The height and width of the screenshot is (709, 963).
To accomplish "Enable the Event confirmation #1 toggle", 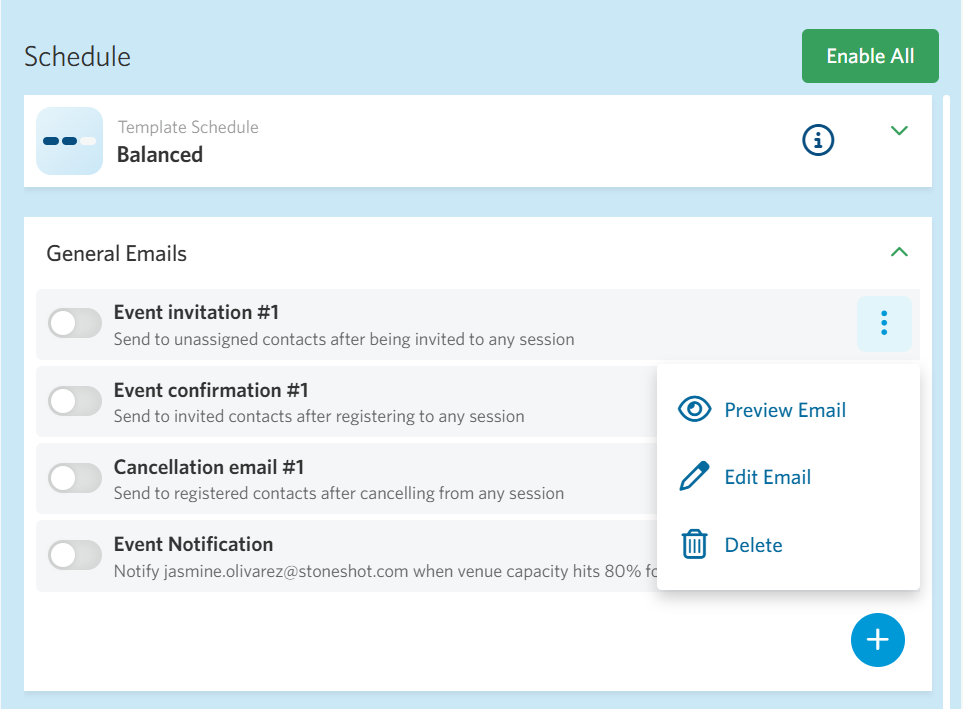I will [x=75, y=401].
